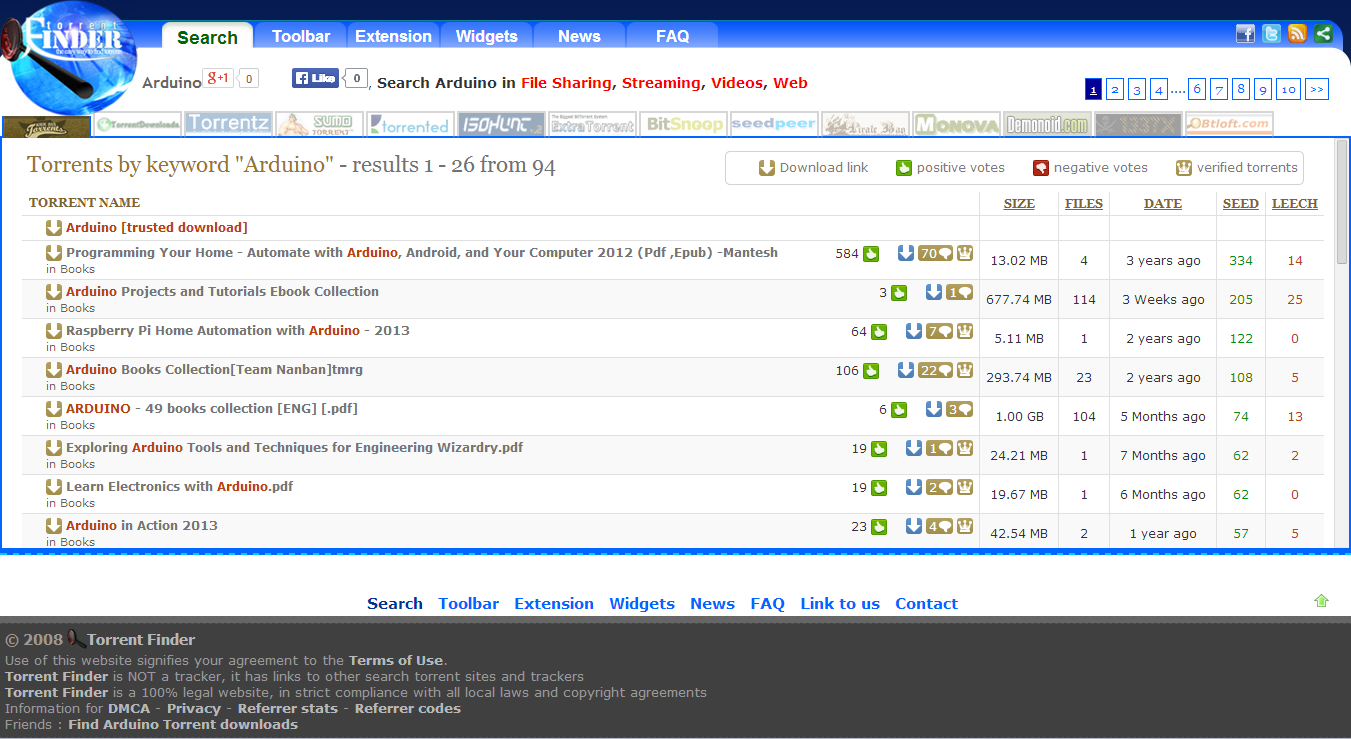
Task: Click the green share icon in header
Action: pyautogui.click(x=1323, y=33)
